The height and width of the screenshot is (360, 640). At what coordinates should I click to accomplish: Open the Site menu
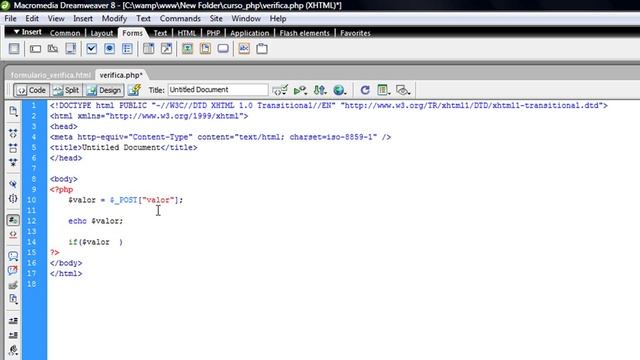click(216, 19)
